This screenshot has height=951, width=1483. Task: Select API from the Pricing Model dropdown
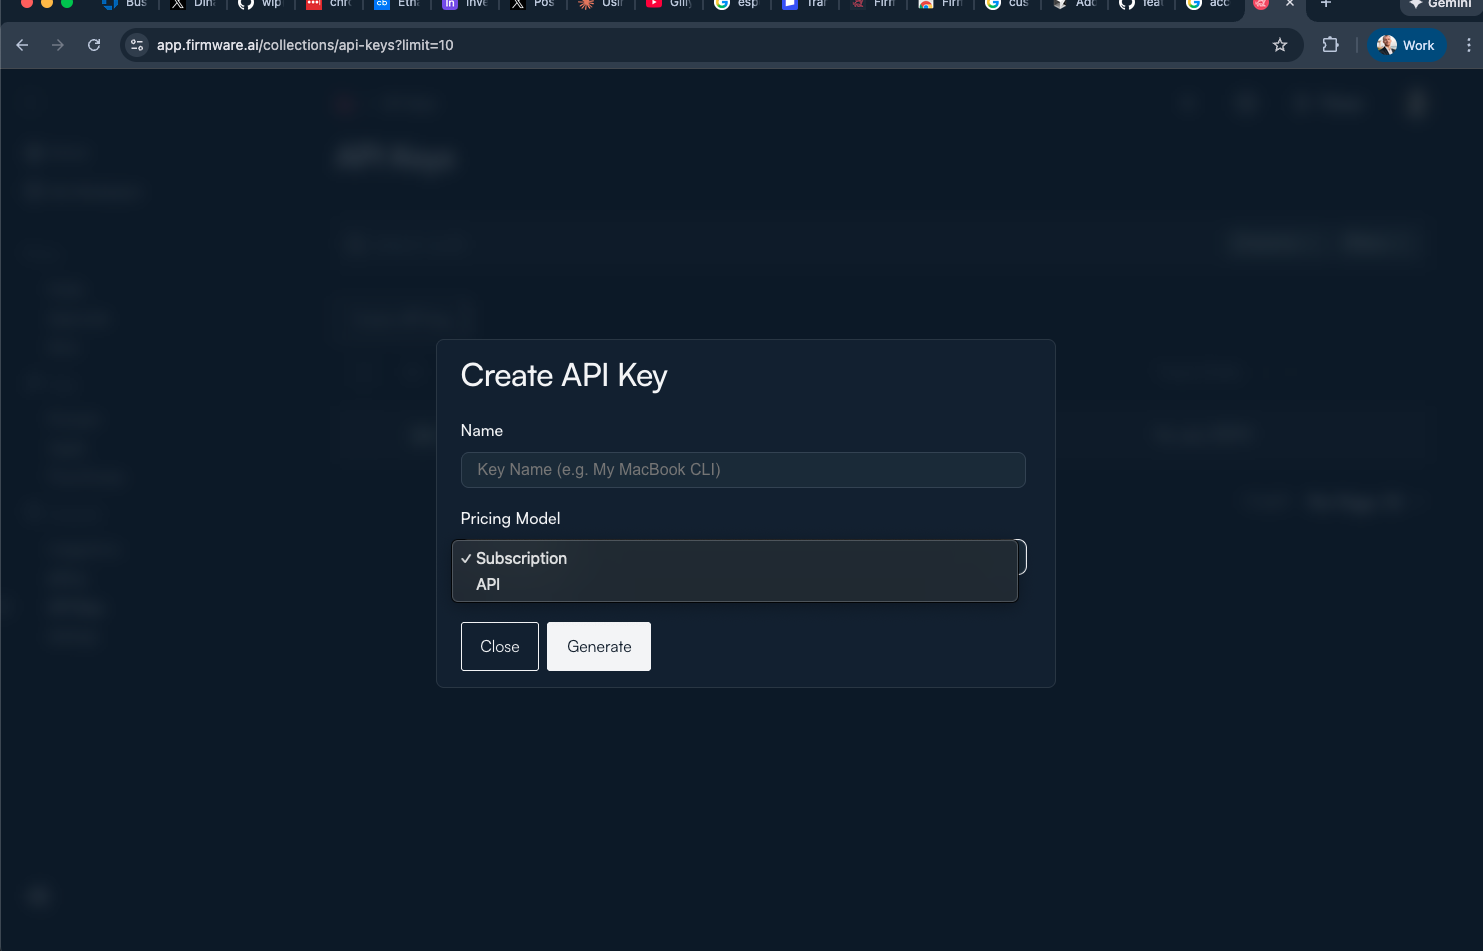tap(487, 584)
